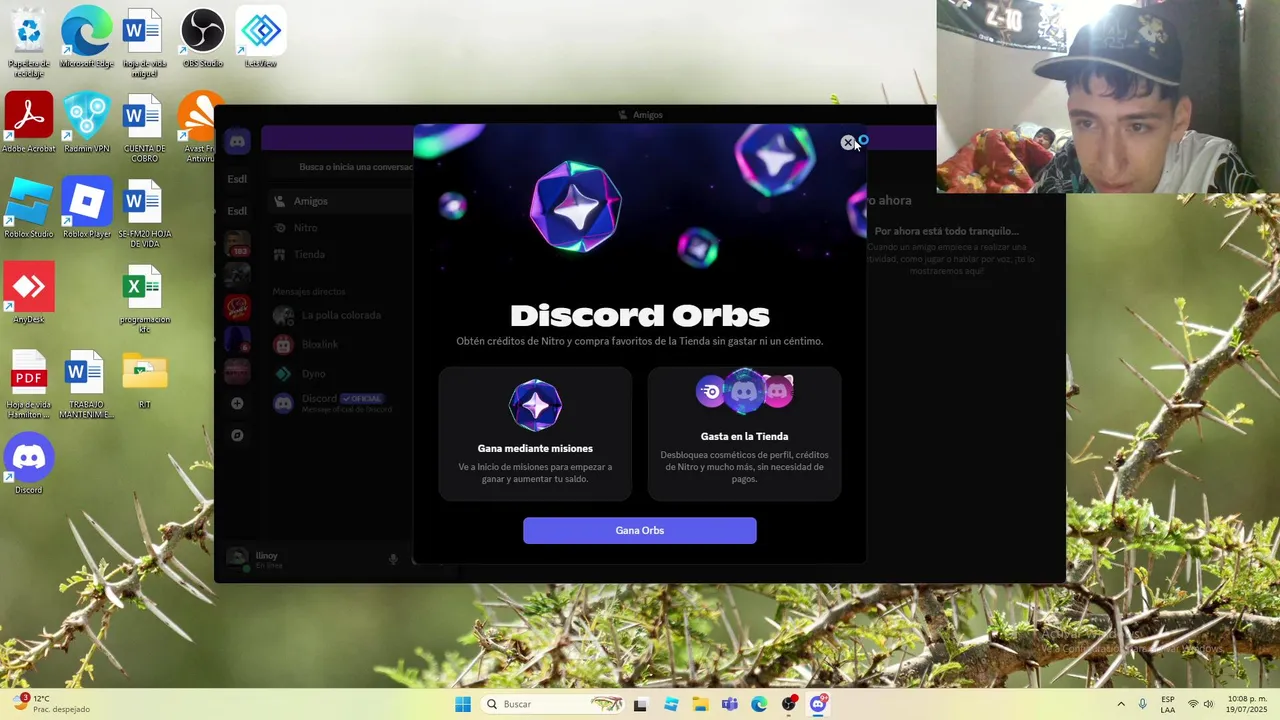Open Discord OFICIAL message thread
The height and width of the screenshot is (720, 1280).
pyautogui.click(x=340, y=403)
